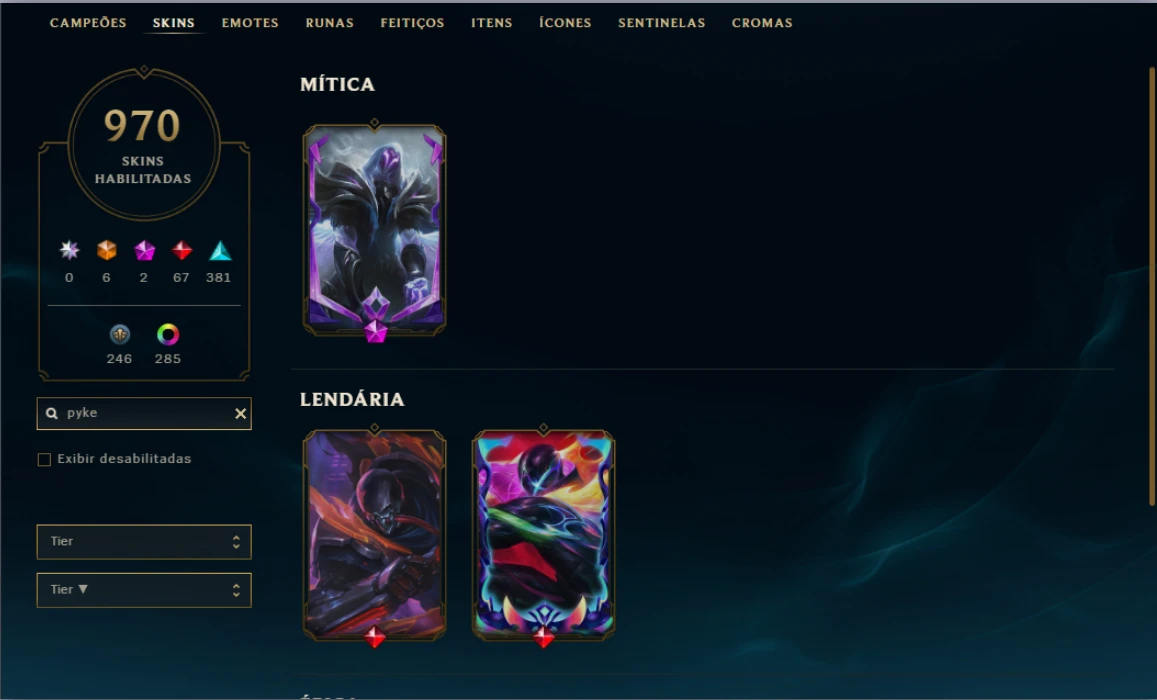Click the magnifier icon in search box
Viewport: 1157px width, 700px height.
[52, 414]
